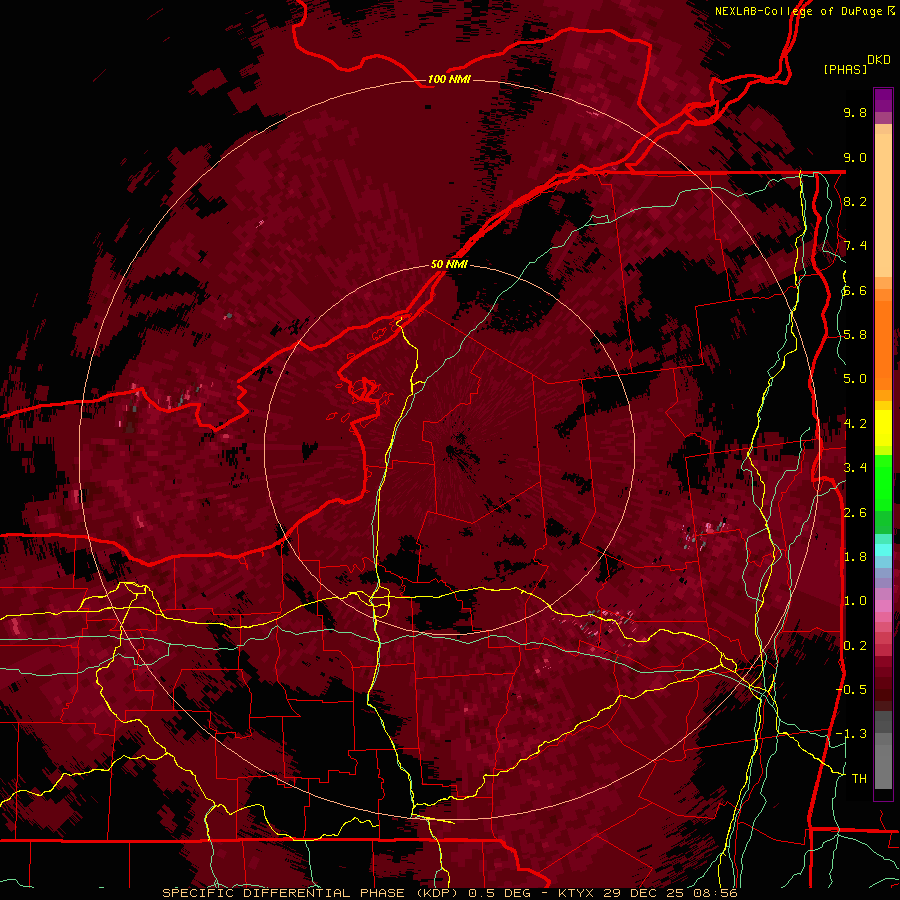Click the light peach color bar segment
900x900 pixels.
pos(883,205)
